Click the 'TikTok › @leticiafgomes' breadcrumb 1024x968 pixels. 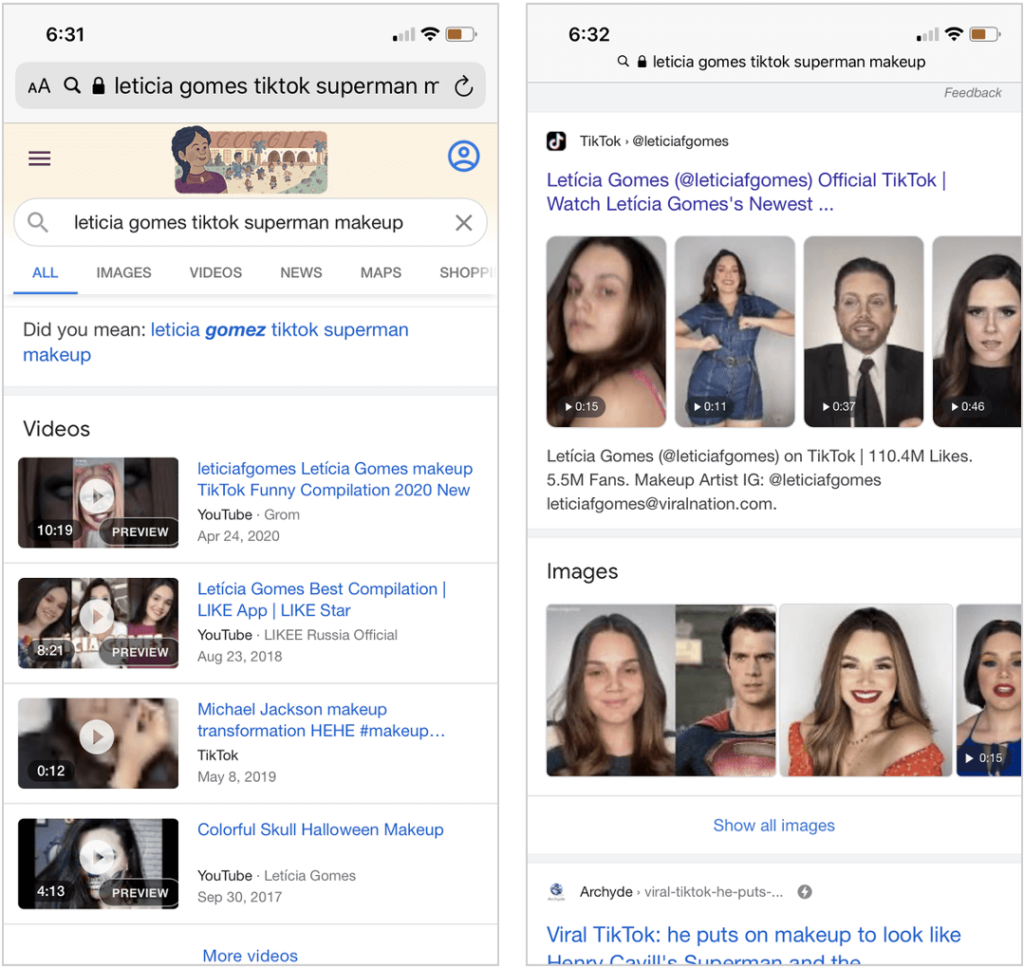pyautogui.click(x=654, y=141)
